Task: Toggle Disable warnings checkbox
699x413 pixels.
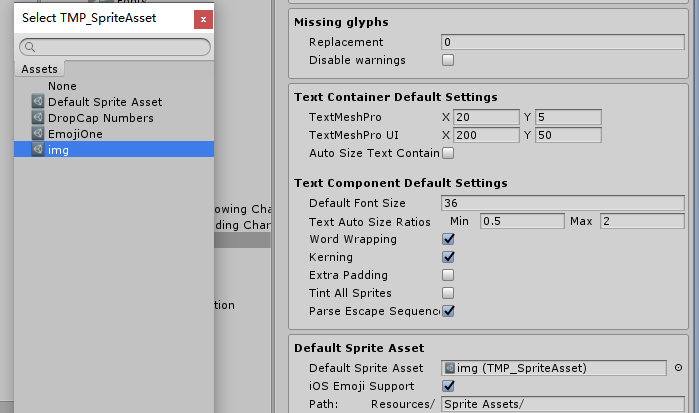Action: [x=448, y=60]
